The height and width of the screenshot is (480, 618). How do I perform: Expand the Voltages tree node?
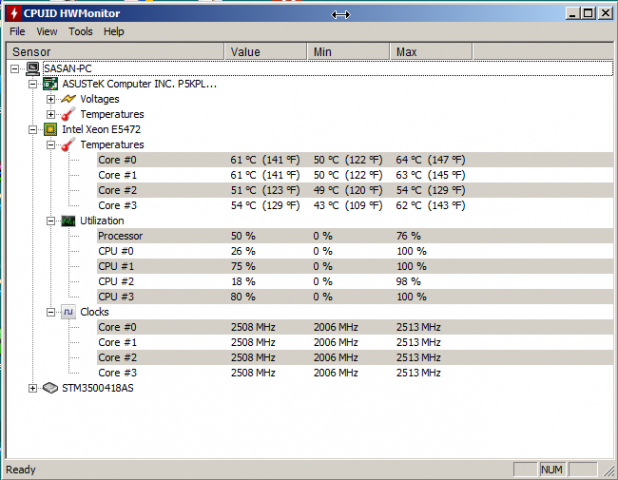(x=51, y=99)
